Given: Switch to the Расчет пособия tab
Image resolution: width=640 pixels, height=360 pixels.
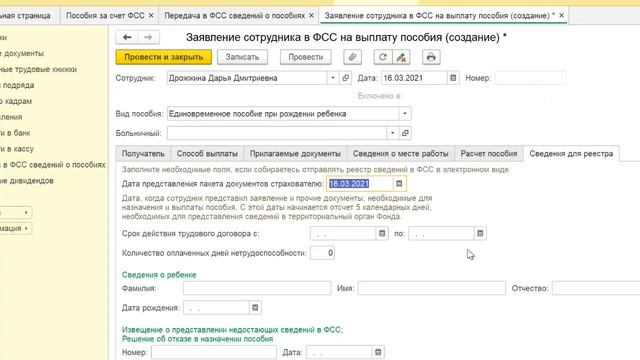Looking at the screenshot, I should coord(489,154).
